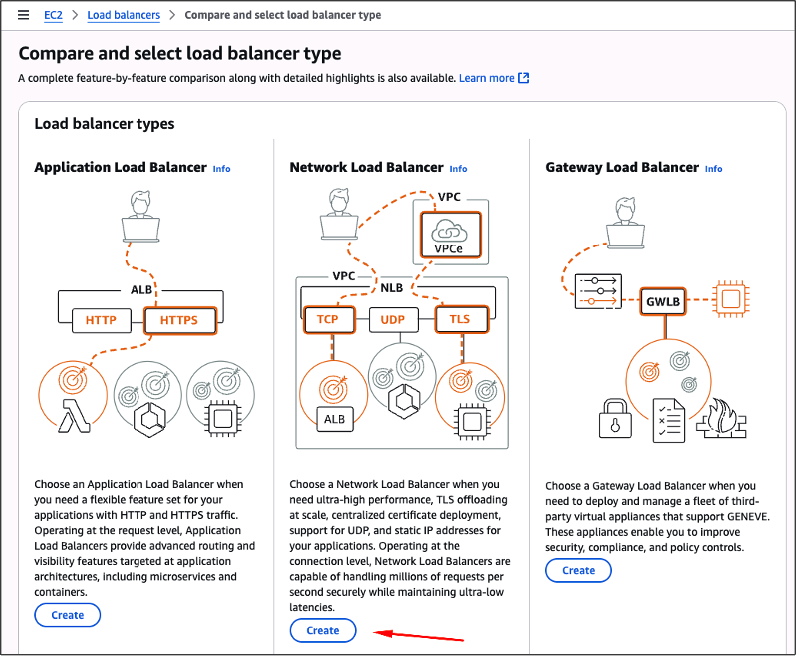Click the checklist document icon
The image size is (797, 658).
[x=668, y=420]
